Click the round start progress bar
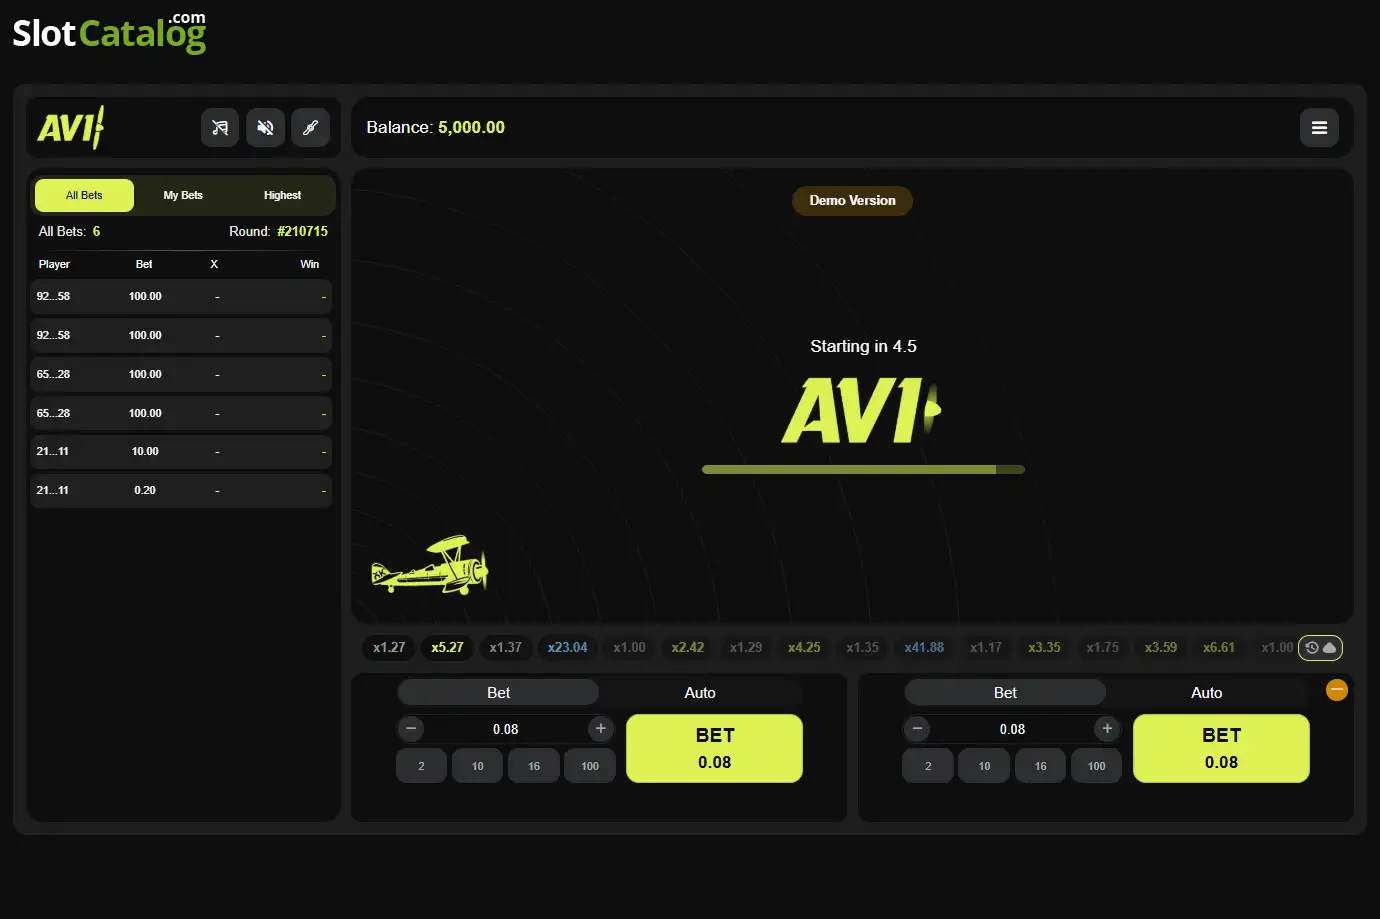Viewport: 1380px width, 919px height. [863, 469]
